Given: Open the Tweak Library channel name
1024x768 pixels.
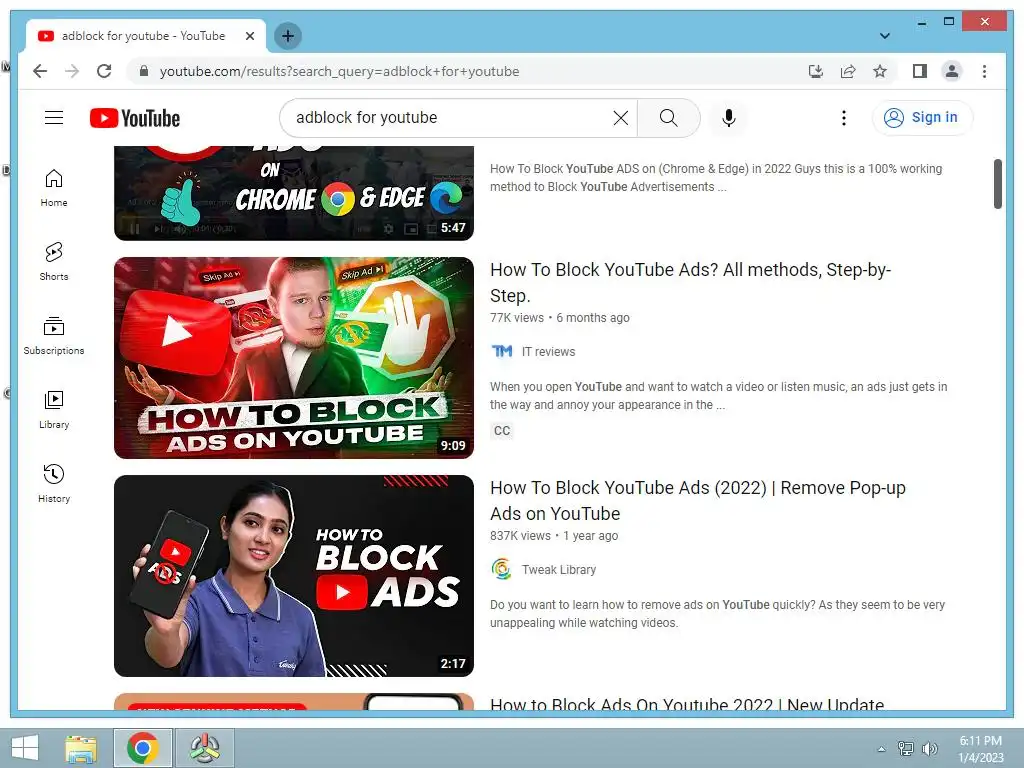Looking at the screenshot, I should (x=559, y=569).
